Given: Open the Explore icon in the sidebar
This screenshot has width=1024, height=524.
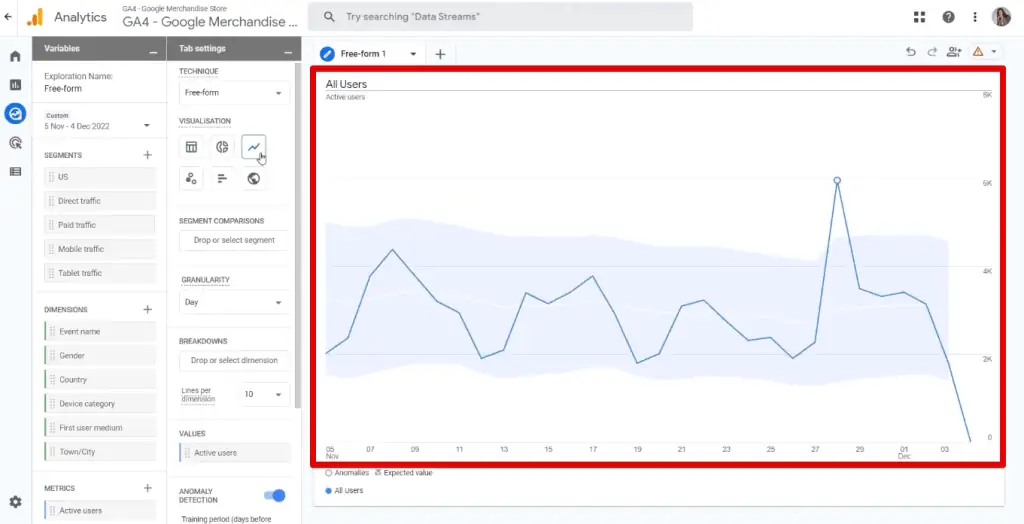Looking at the screenshot, I should pos(15,114).
